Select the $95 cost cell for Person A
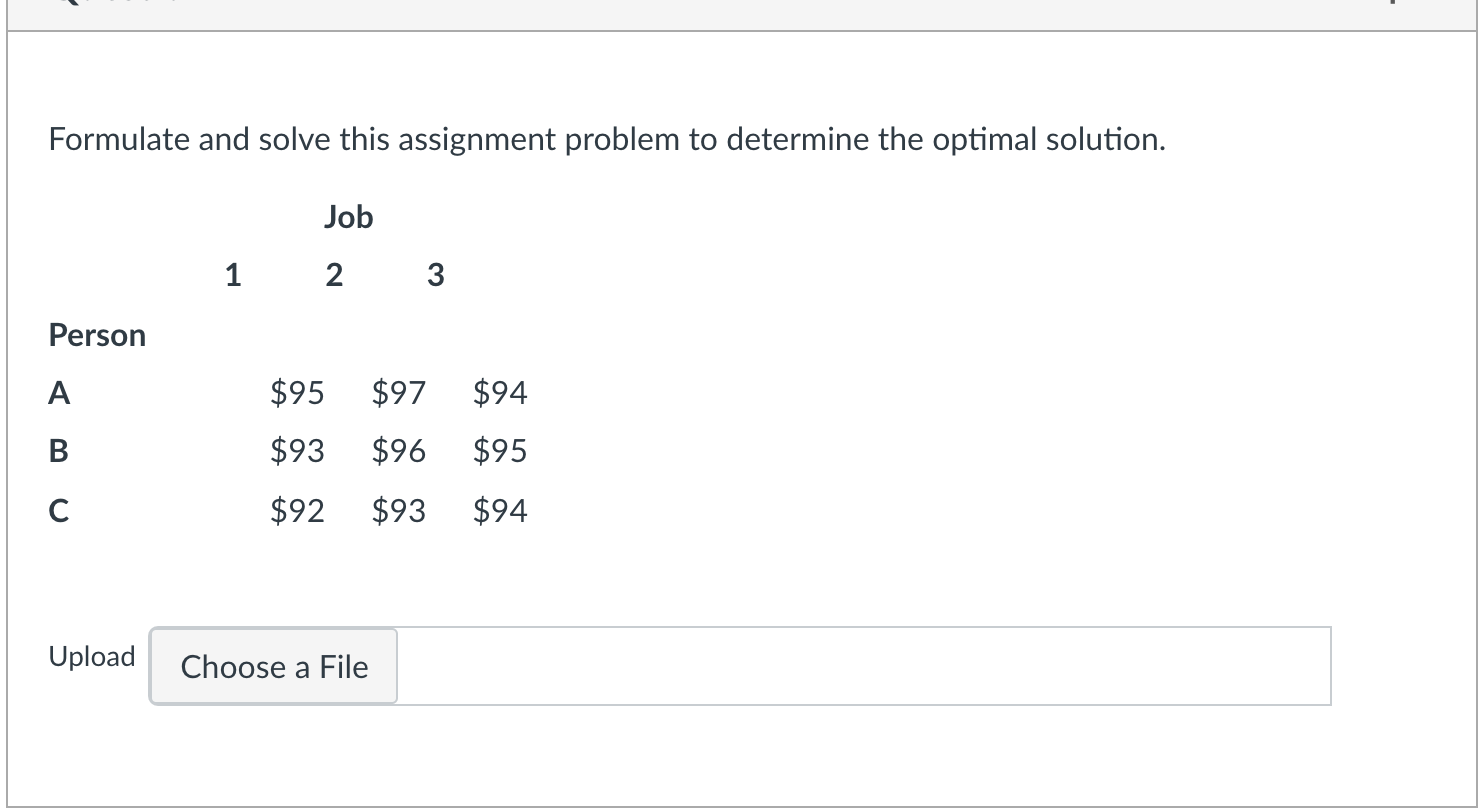 point(297,393)
